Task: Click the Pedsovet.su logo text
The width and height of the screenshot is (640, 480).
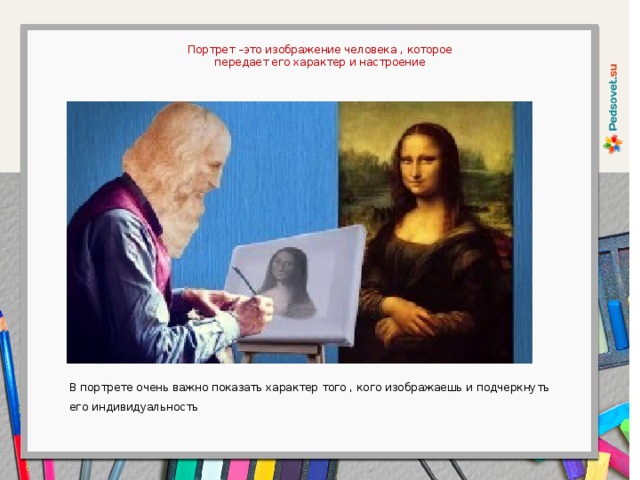Action: 613,98
